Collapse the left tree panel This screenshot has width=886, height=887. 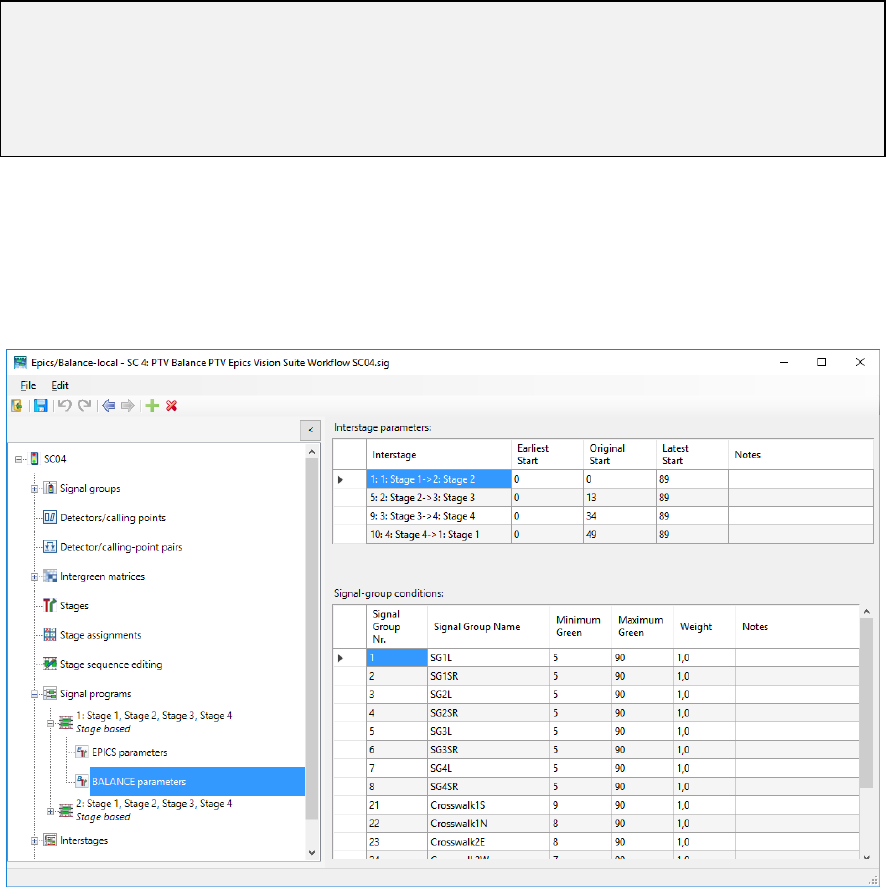click(x=310, y=429)
